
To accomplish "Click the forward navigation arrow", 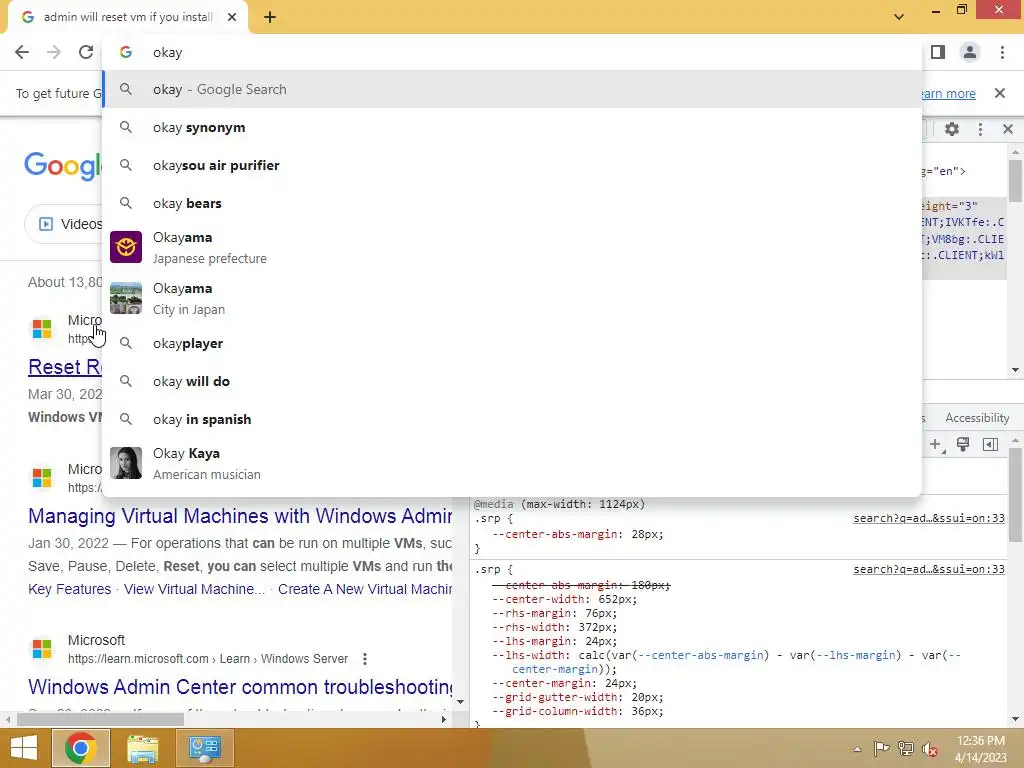I will click(x=54, y=52).
